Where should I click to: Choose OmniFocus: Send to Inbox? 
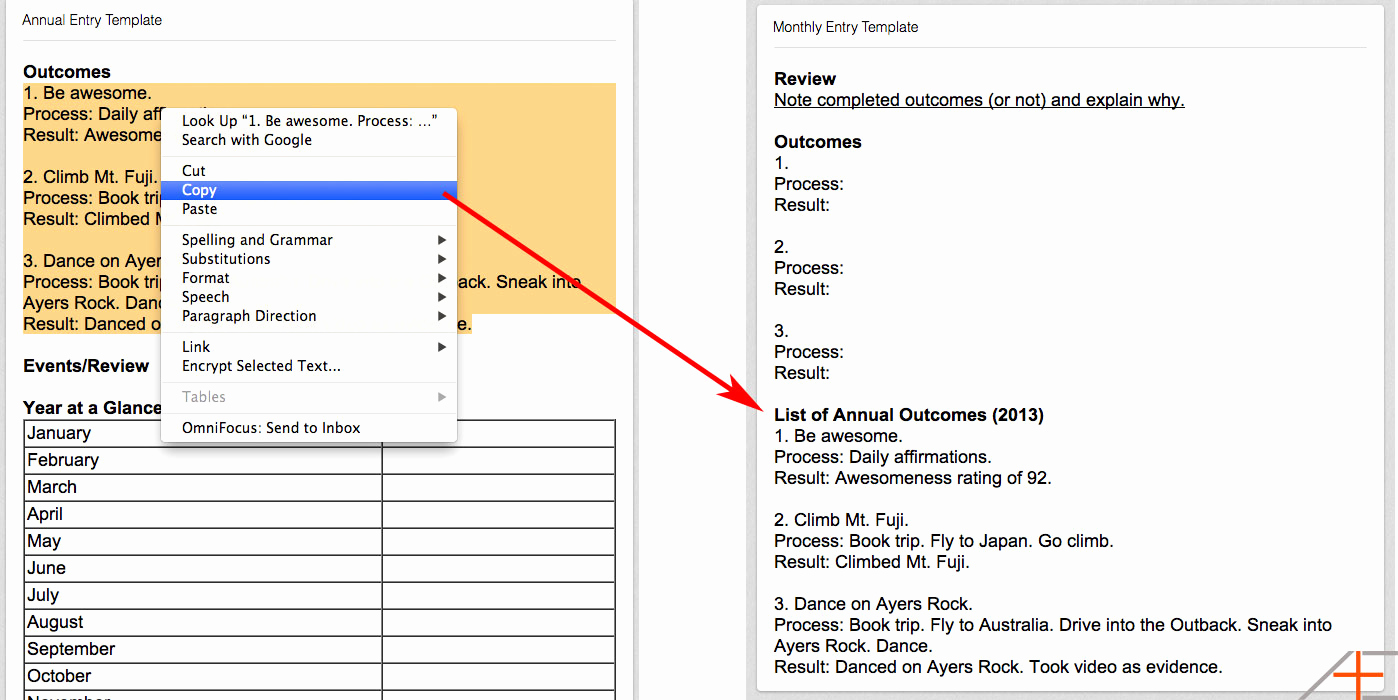click(x=309, y=428)
